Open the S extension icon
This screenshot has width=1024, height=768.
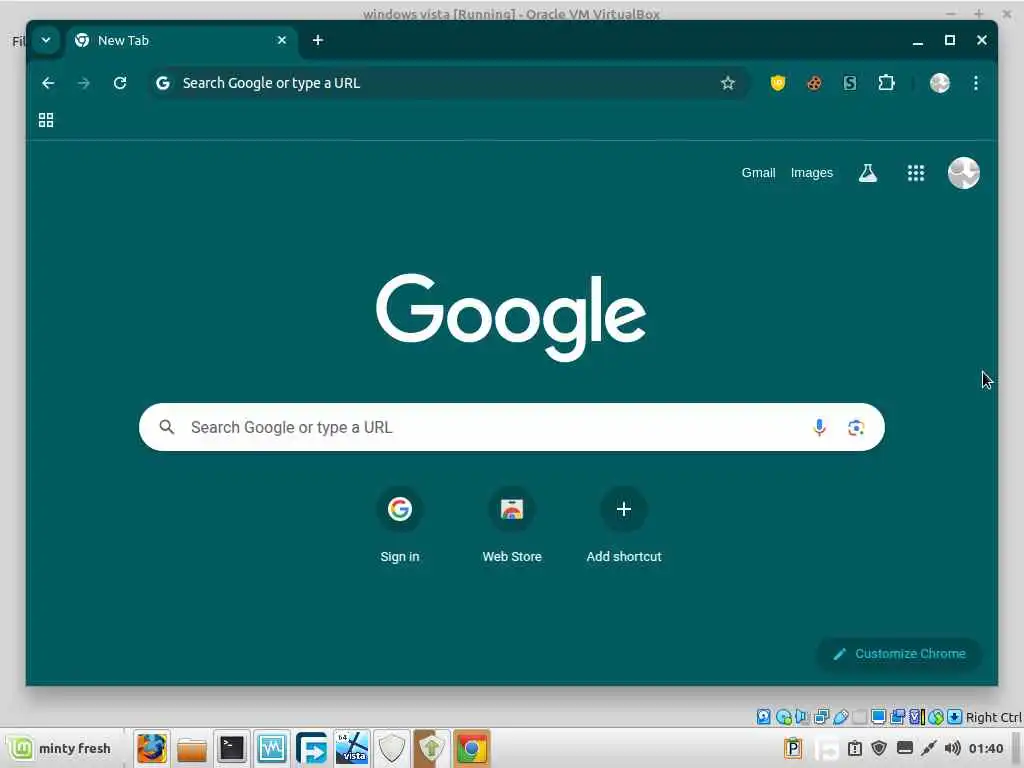(850, 83)
